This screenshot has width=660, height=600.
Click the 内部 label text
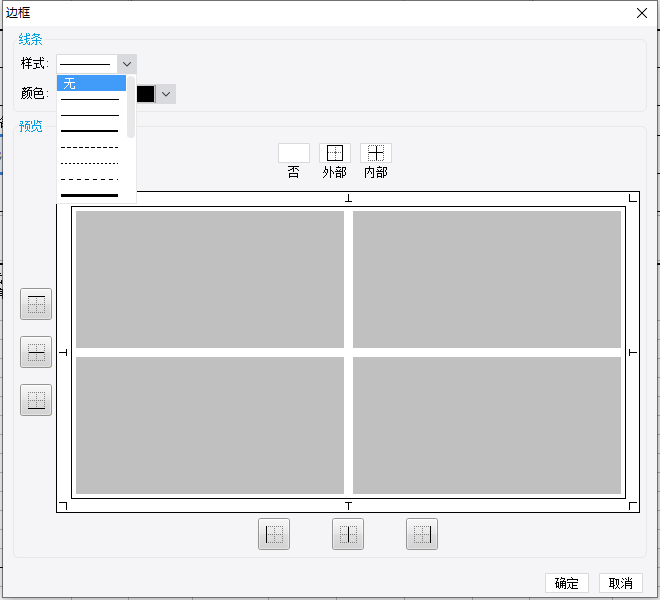pos(376,172)
